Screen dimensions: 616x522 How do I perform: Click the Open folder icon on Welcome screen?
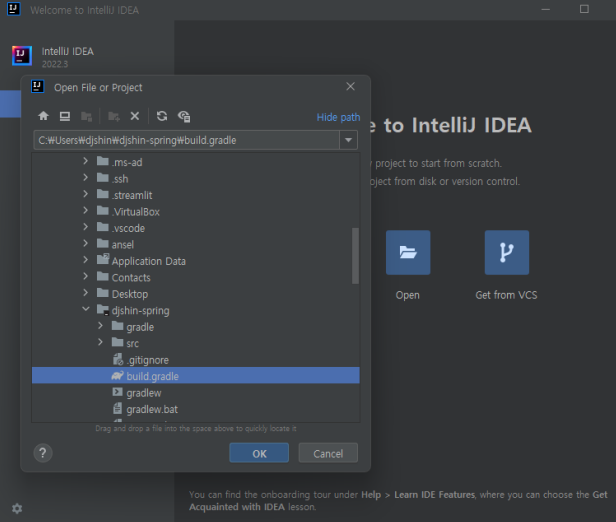click(x=408, y=253)
